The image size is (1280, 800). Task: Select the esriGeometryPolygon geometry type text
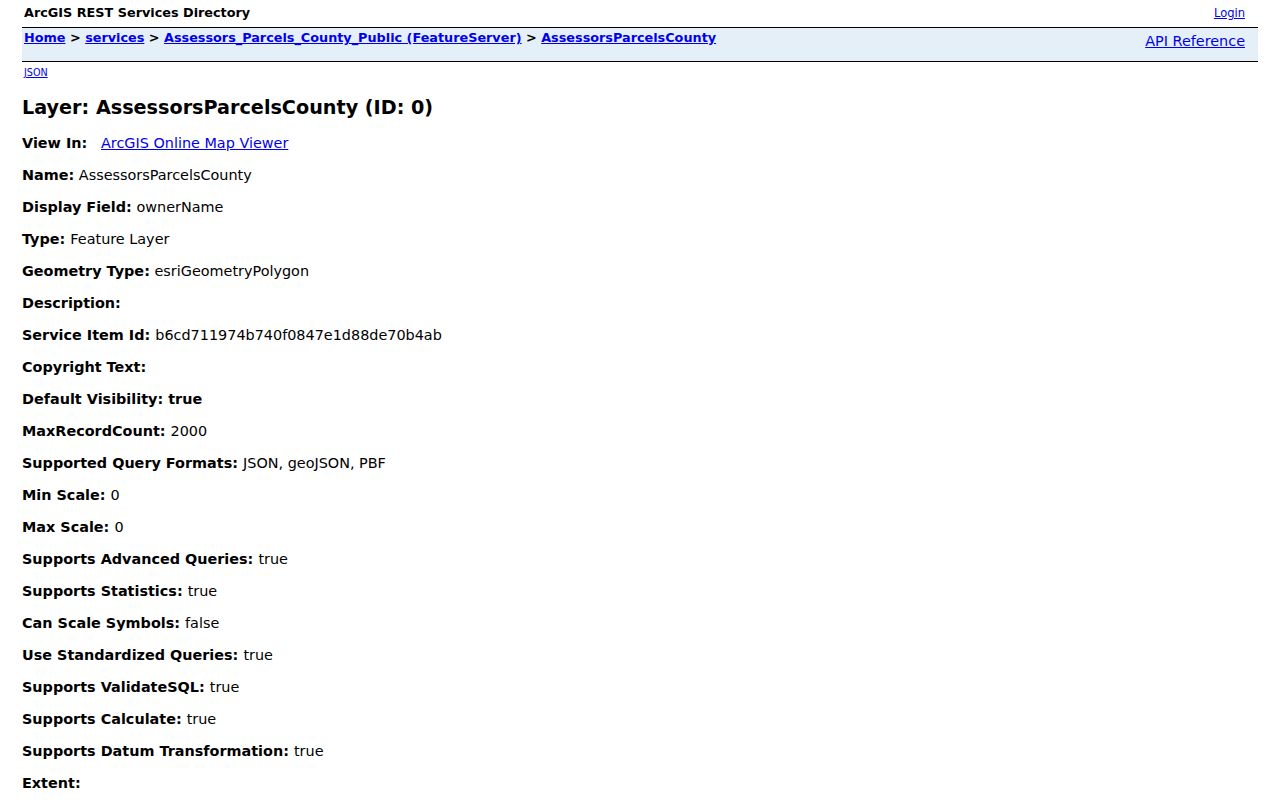tap(232, 271)
